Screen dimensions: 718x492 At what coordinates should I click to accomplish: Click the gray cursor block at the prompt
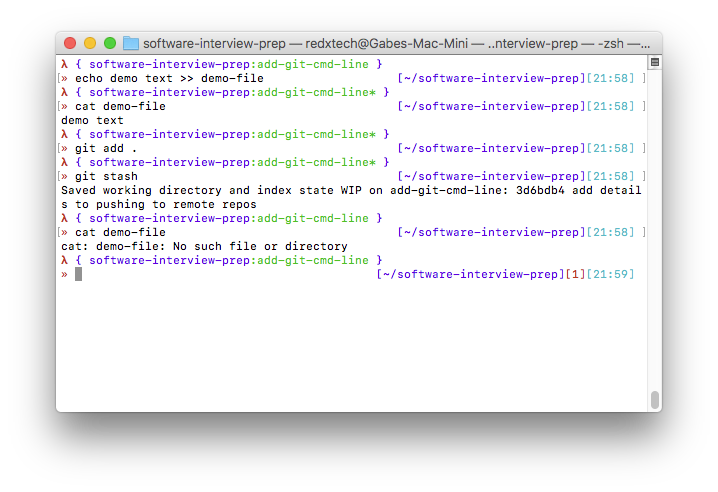coord(79,274)
